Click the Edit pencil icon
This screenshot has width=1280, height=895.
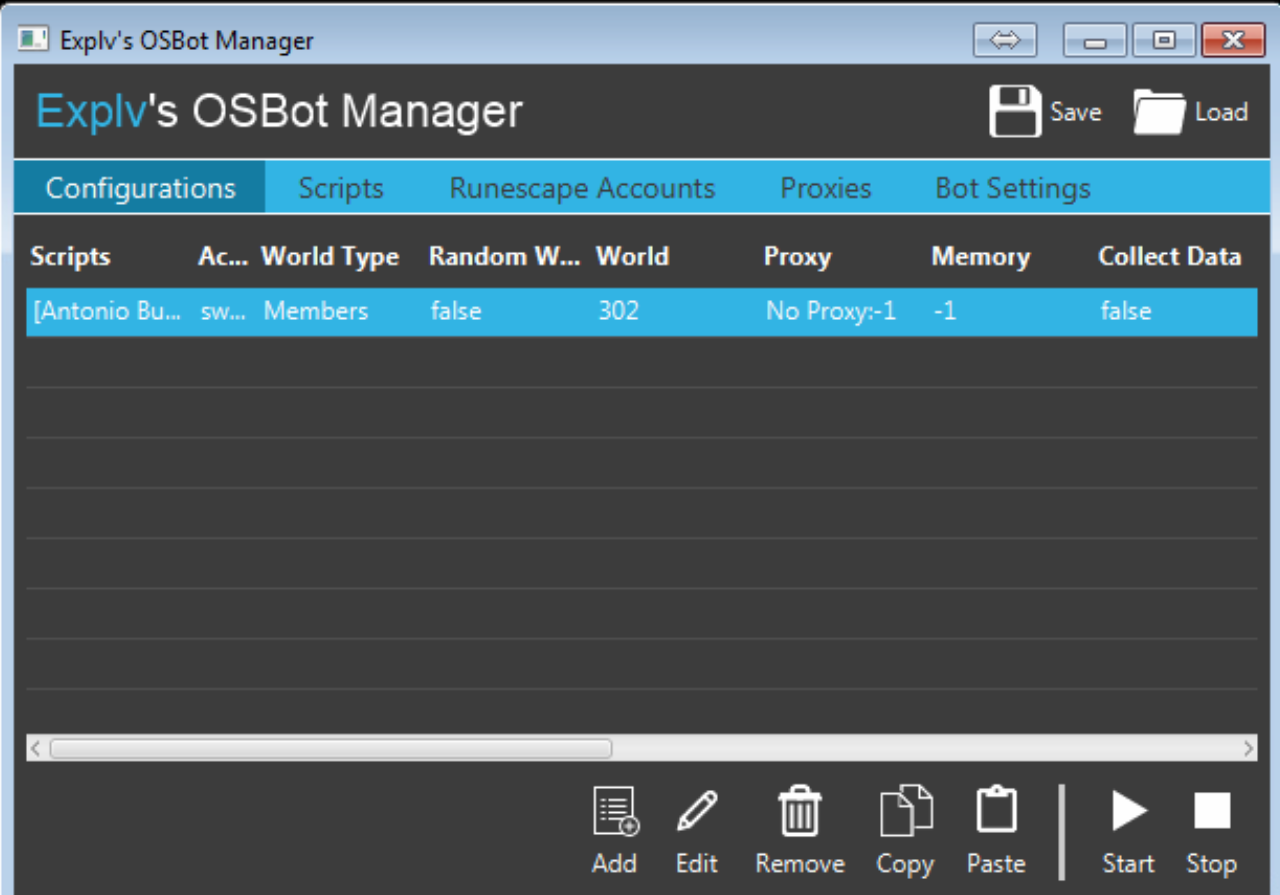coord(697,810)
